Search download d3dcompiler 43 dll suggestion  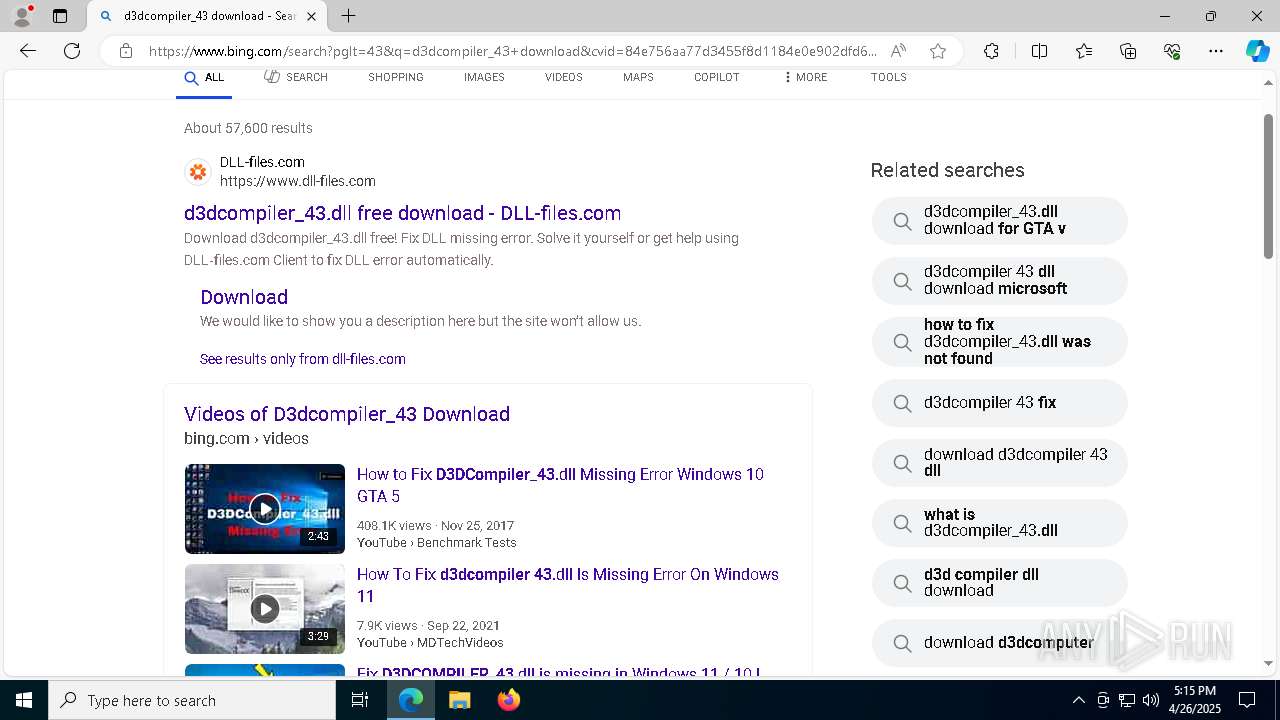1000,463
